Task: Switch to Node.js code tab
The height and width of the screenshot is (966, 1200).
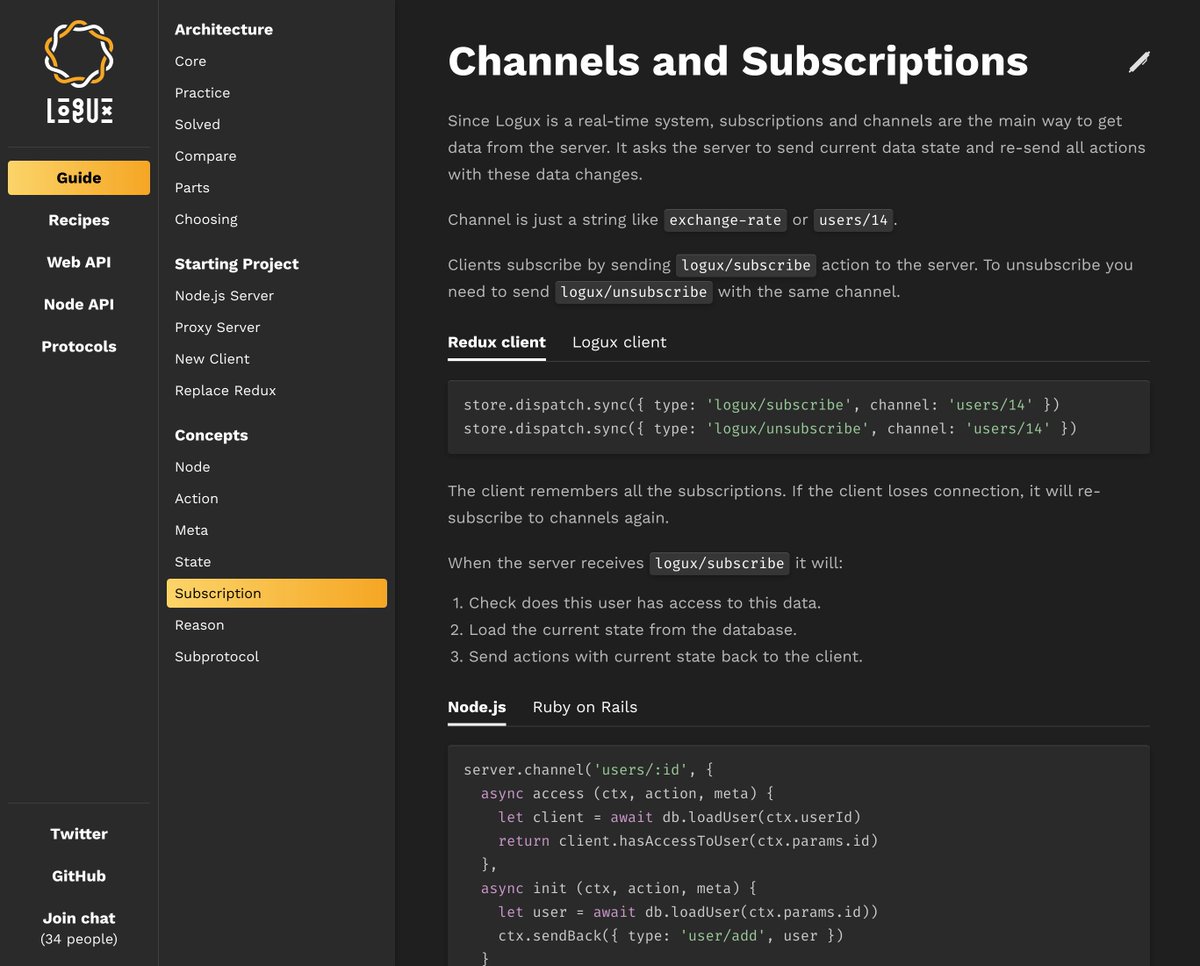Action: pyautogui.click(x=477, y=707)
